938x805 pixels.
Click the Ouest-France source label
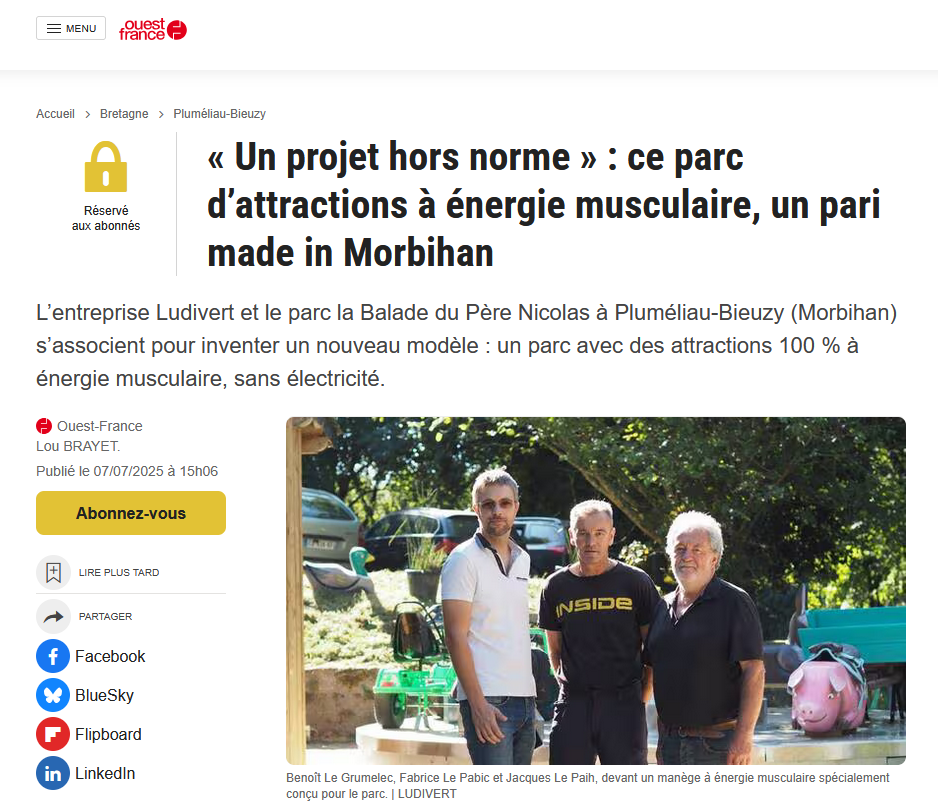coord(99,426)
